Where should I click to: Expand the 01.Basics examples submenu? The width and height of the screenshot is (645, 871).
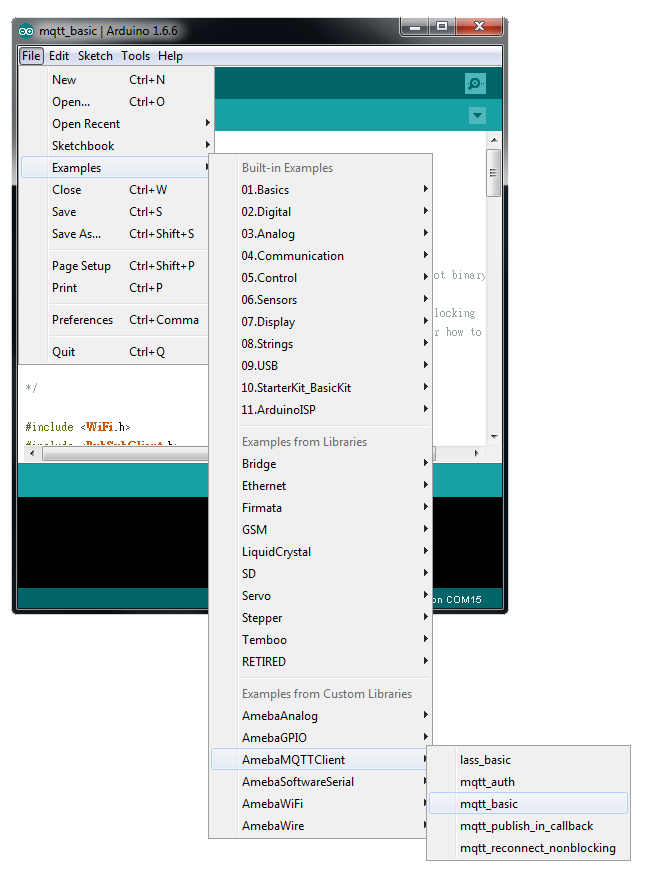point(321,190)
